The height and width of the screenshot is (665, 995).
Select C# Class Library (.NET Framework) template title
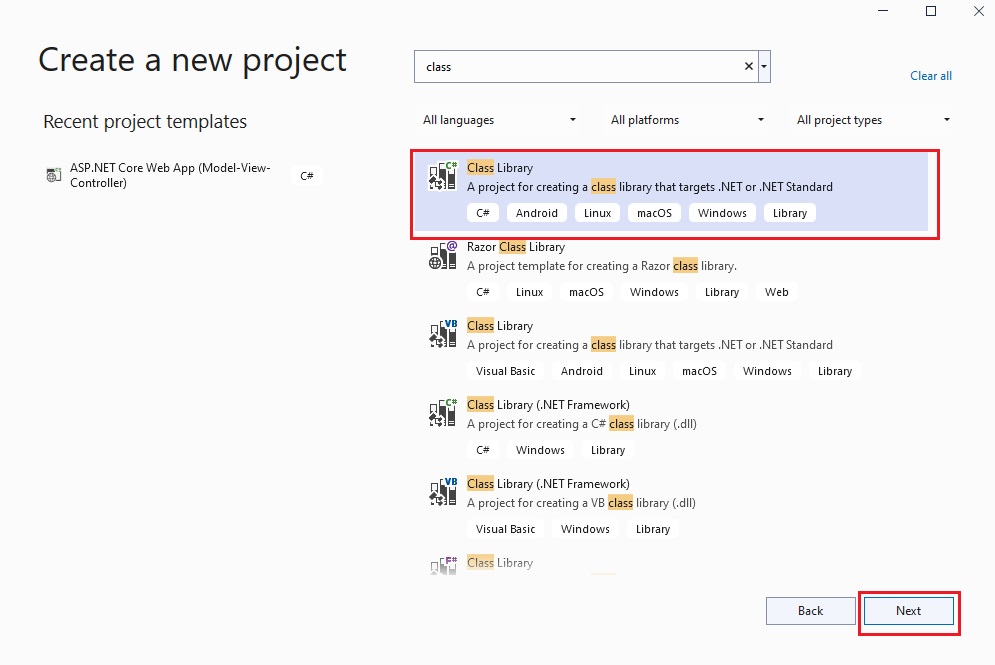point(548,405)
